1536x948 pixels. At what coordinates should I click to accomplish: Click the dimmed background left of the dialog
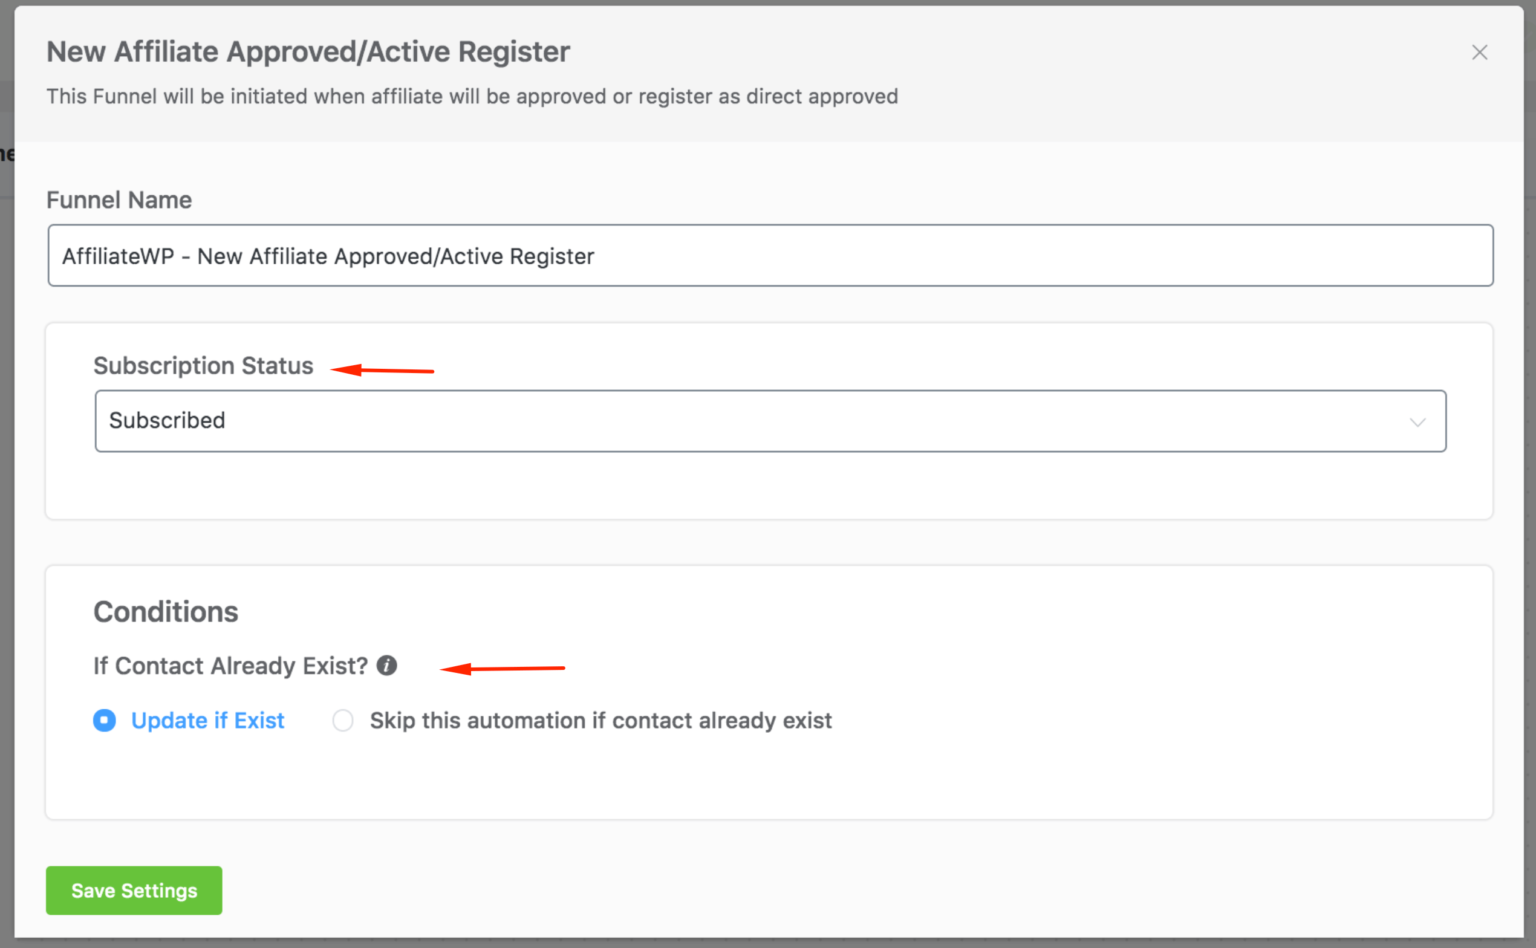(6, 500)
